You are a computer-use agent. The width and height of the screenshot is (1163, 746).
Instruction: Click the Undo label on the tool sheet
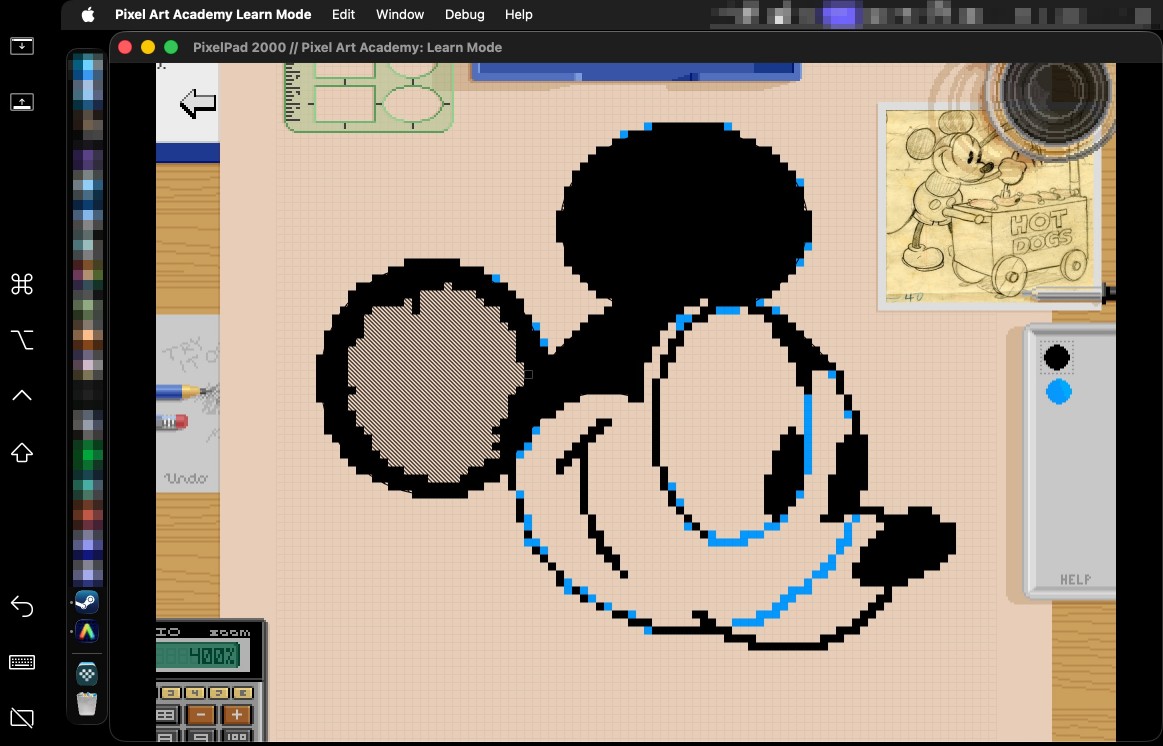[185, 478]
